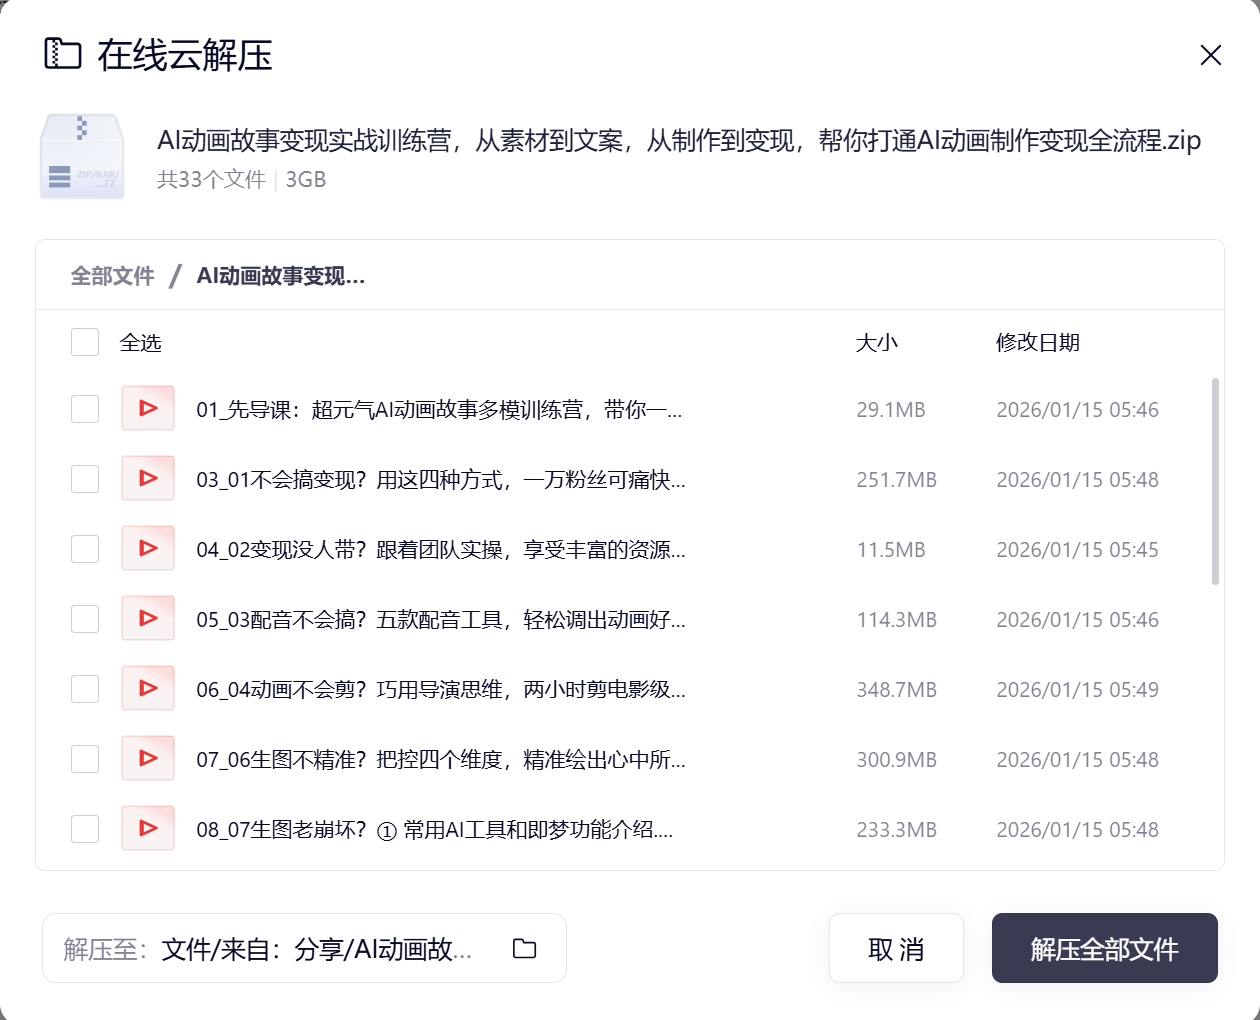Open the folder picker for extraction path
Viewport: 1260px width, 1020px height.
(x=523, y=948)
